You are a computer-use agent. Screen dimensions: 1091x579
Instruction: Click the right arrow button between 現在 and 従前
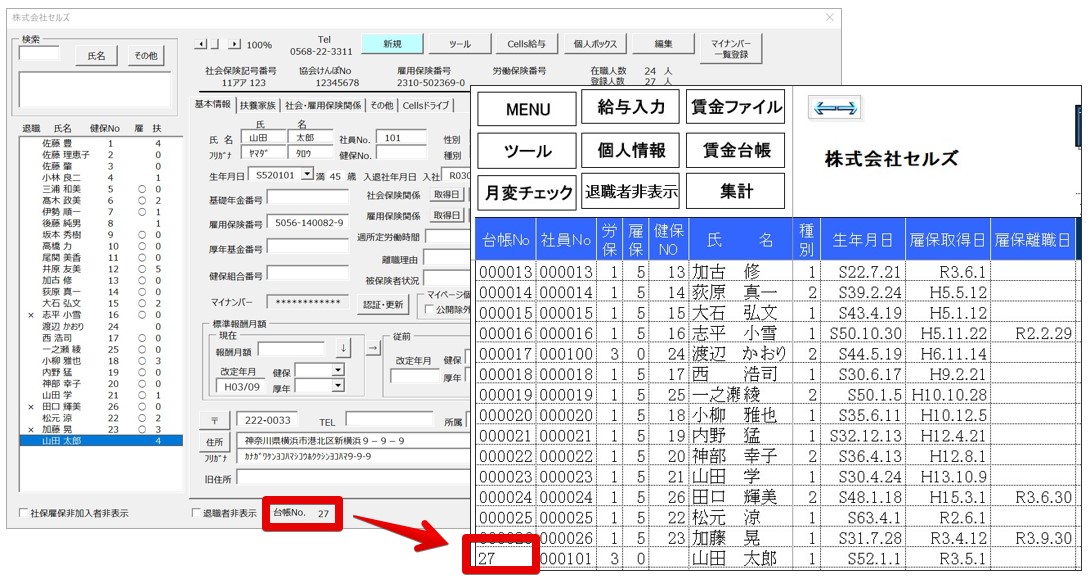[374, 347]
